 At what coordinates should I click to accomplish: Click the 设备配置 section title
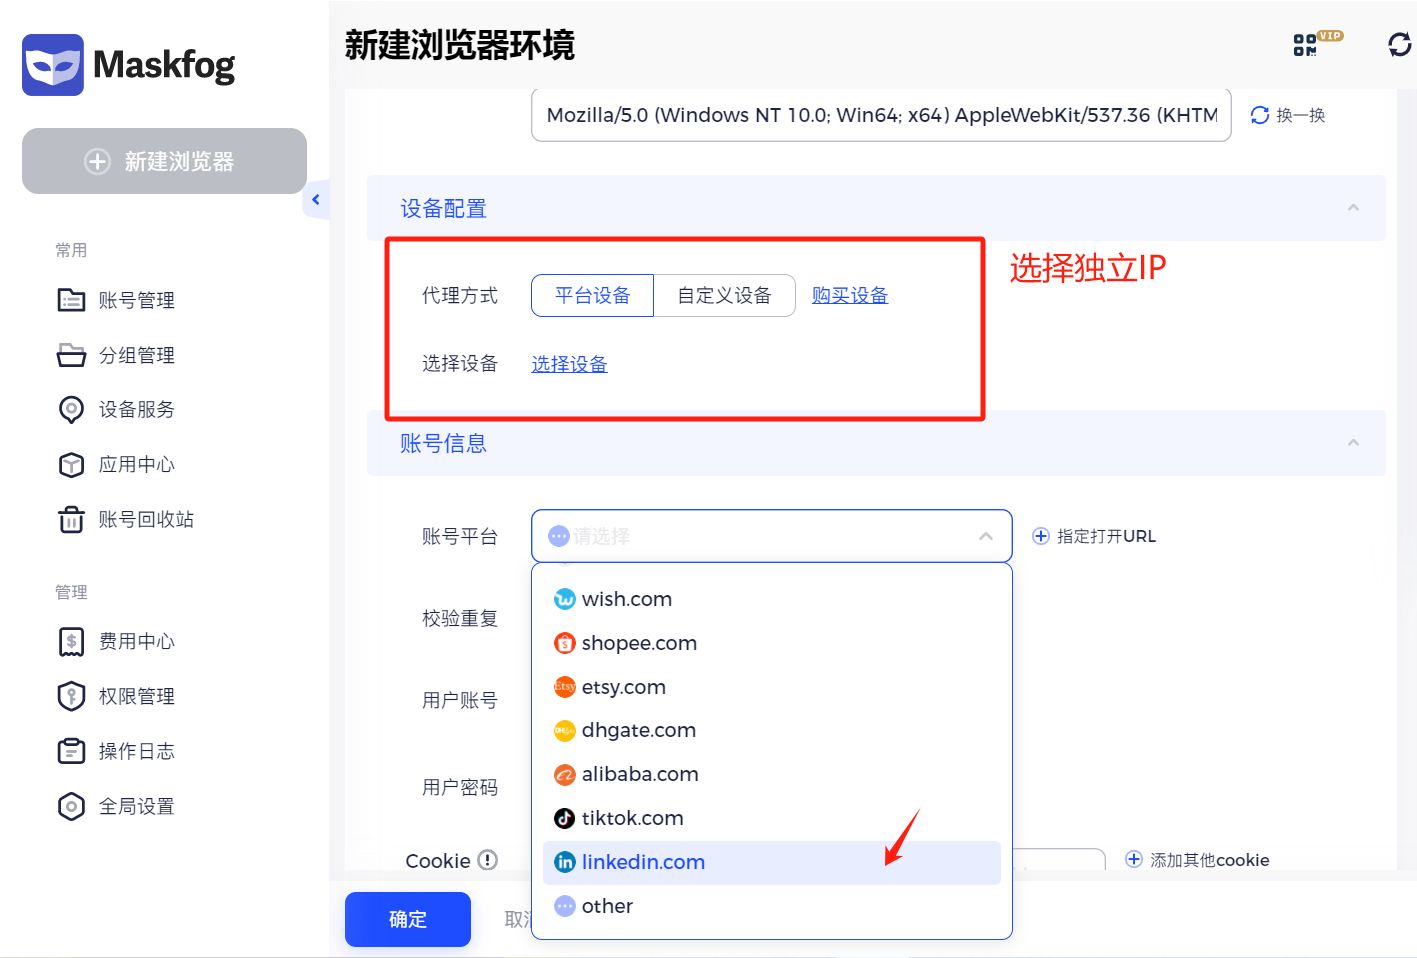click(443, 208)
